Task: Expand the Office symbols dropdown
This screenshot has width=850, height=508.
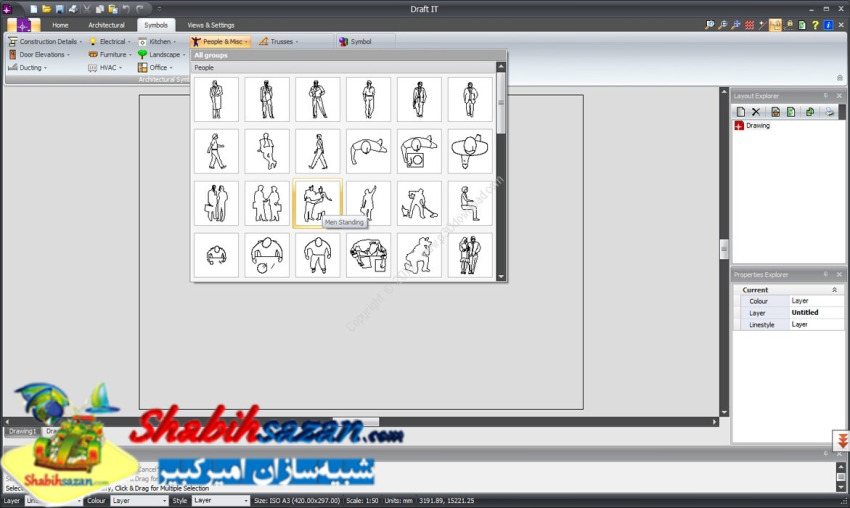Action: 155,68
